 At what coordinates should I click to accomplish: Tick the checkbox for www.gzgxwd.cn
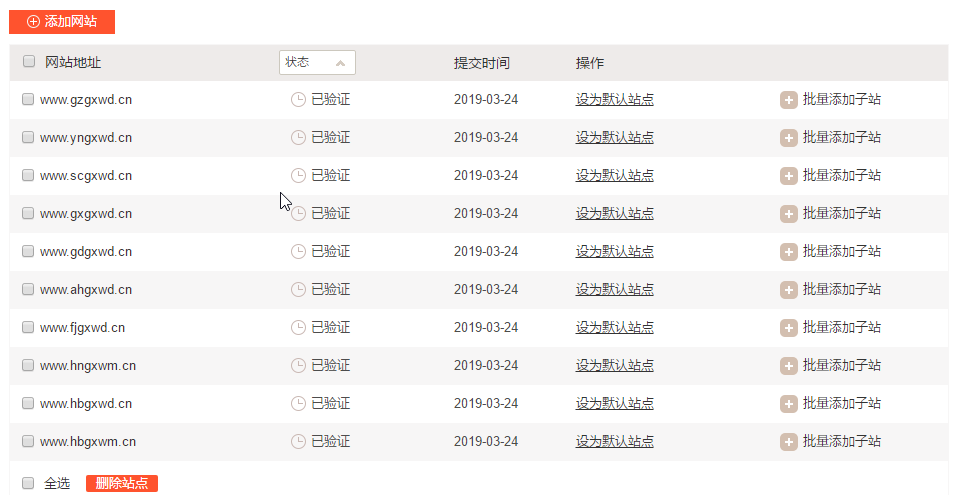pos(28,99)
